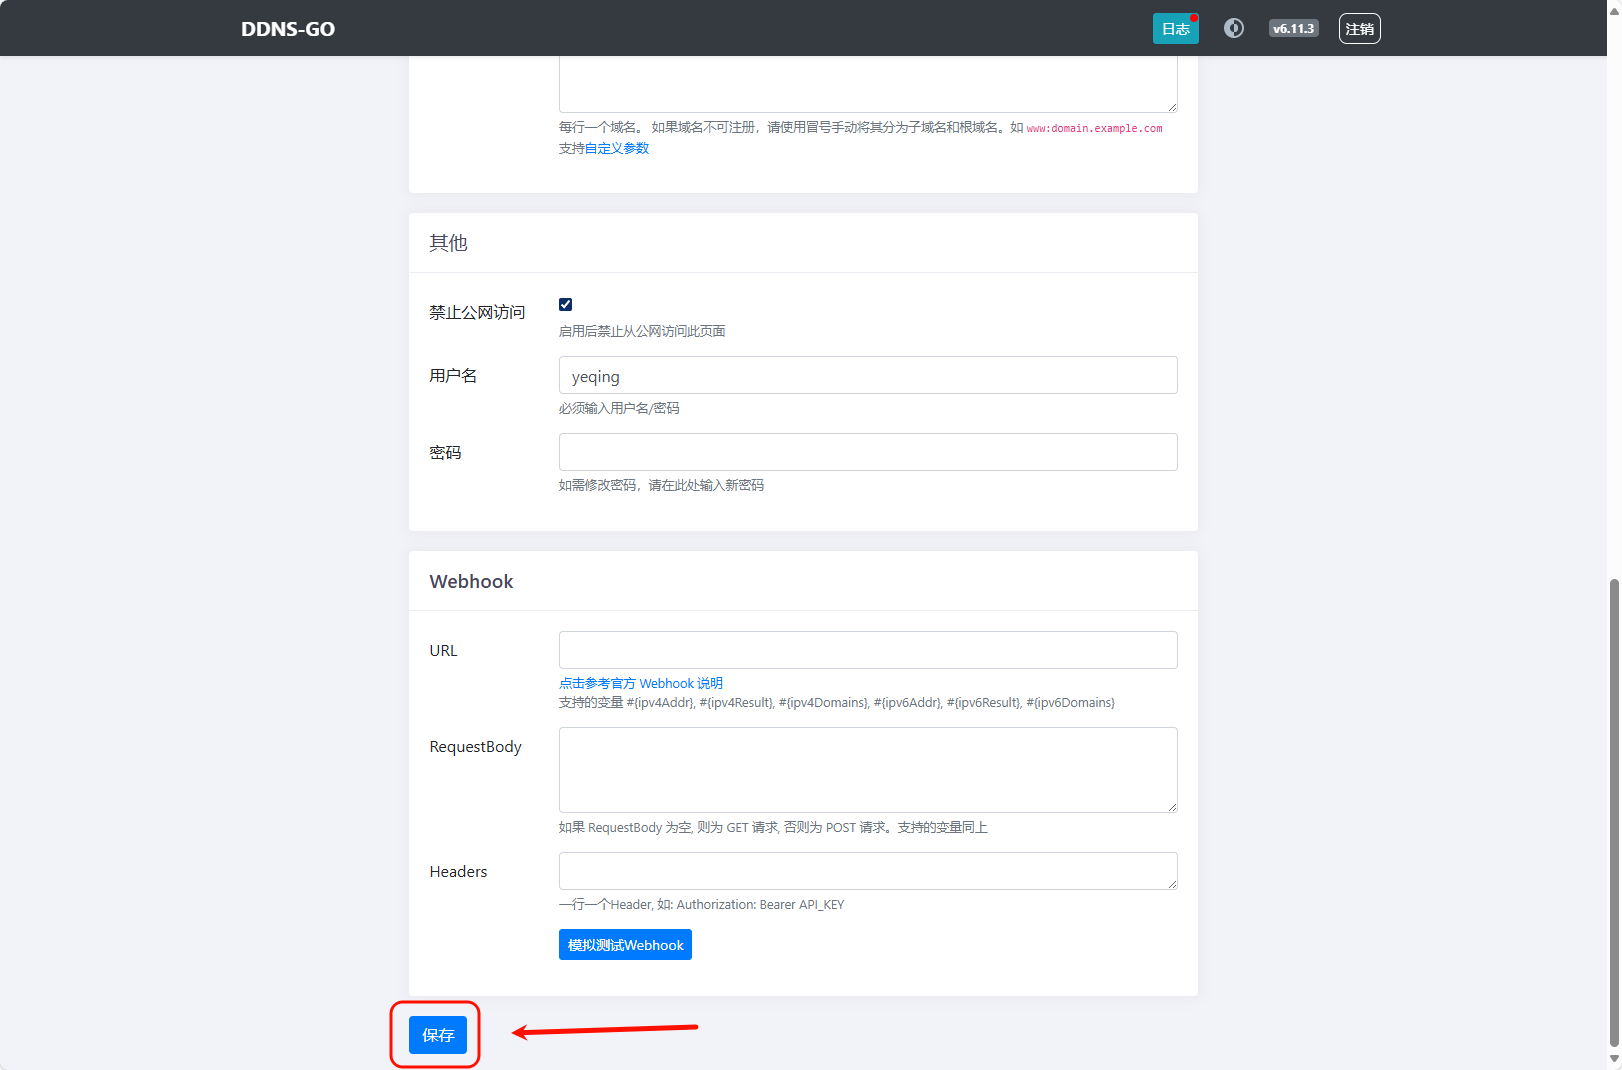
Task: Uncheck the 禁止公网访问 checkbox
Action: [566, 305]
